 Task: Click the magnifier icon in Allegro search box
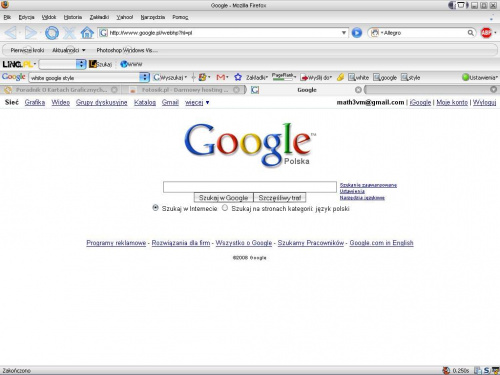click(x=470, y=33)
